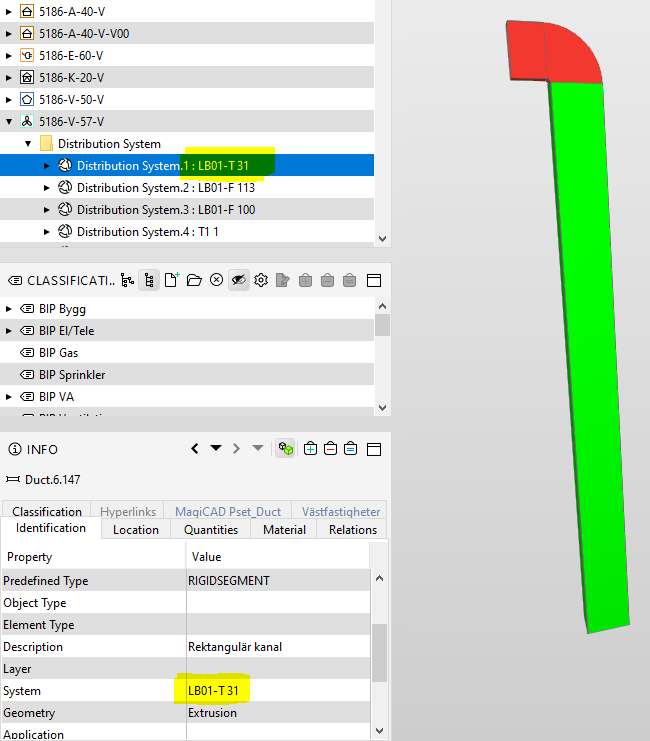This screenshot has width=650, height=741.
Task: Click the RIGIDSEGMENT predefined type value
Action: click(x=229, y=580)
